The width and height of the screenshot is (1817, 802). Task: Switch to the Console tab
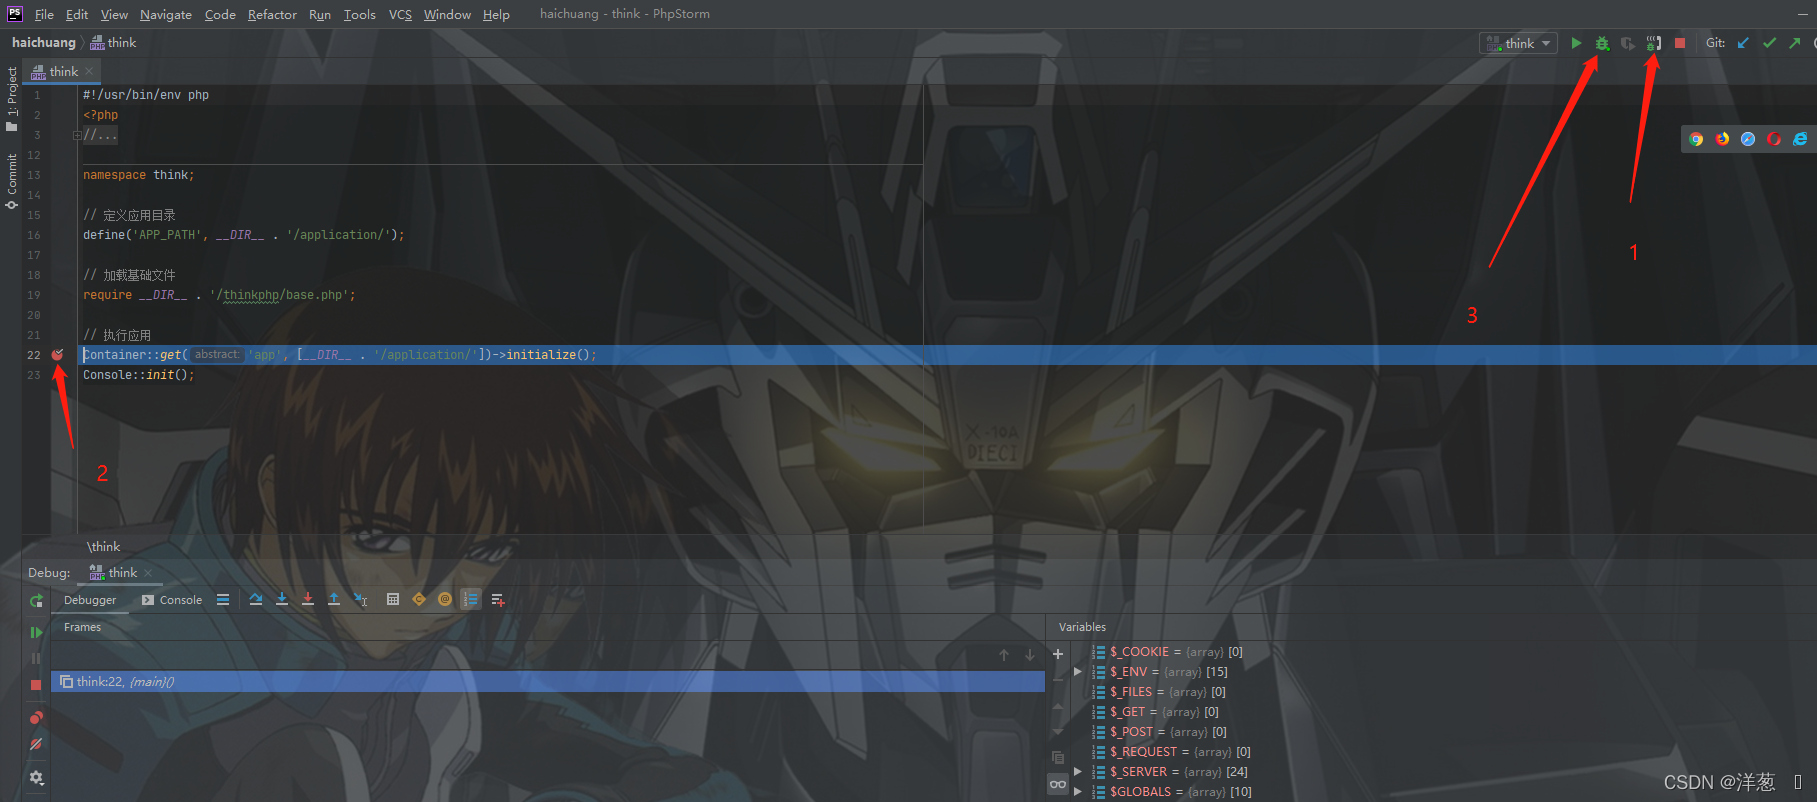pyautogui.click(x=172, y=600)
